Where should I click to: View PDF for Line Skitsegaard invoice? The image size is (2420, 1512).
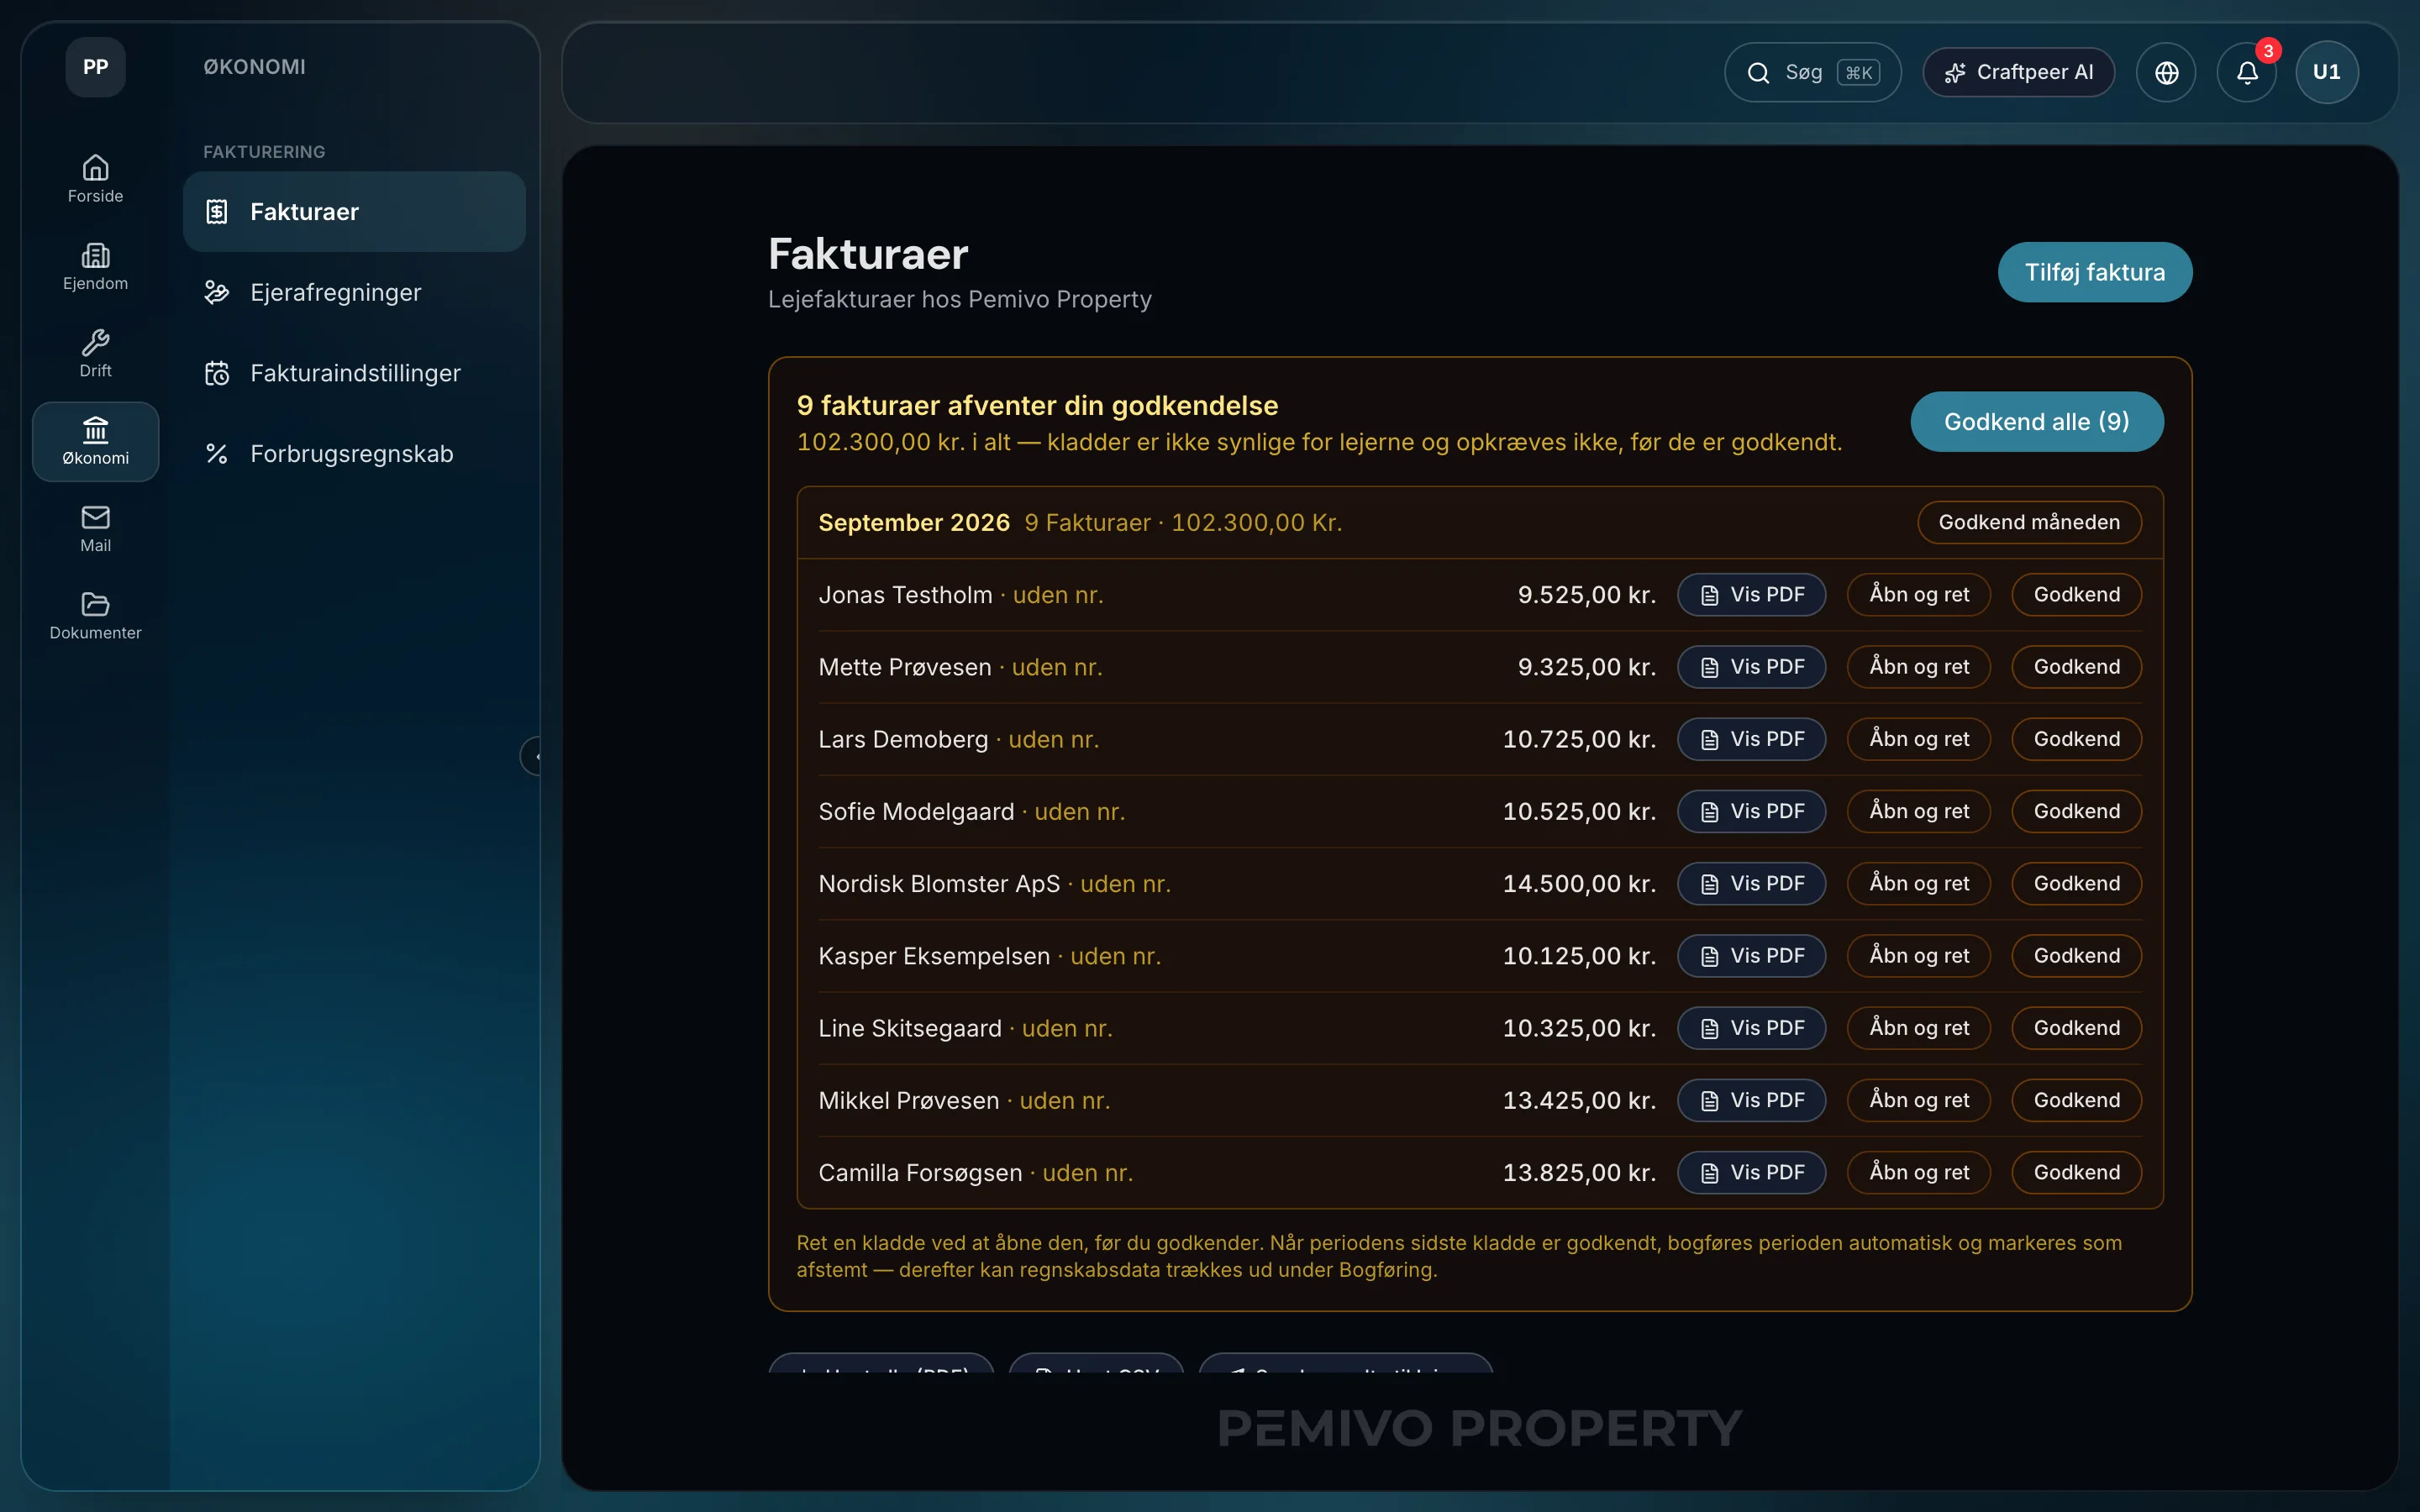(x=1751, y=1028)
